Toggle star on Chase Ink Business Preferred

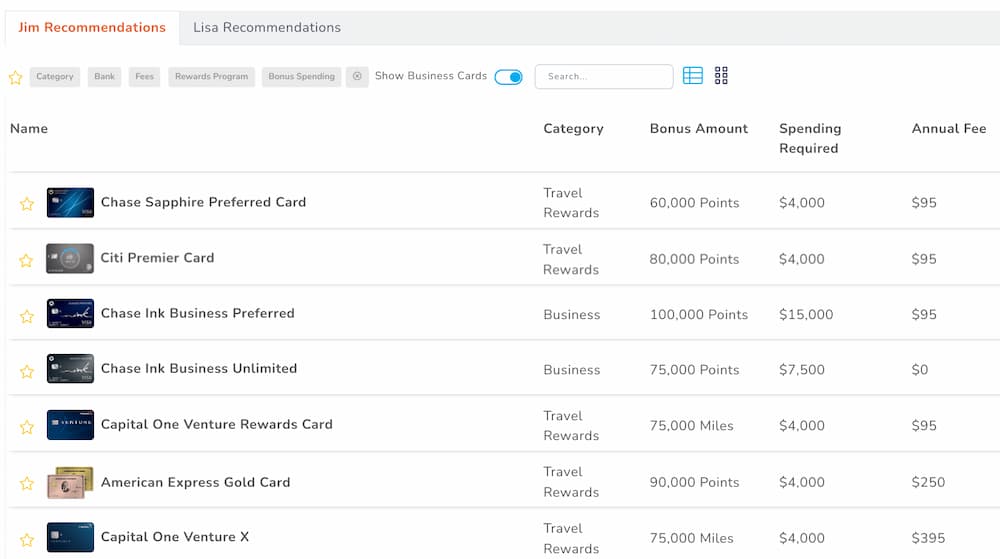(27, 316)
